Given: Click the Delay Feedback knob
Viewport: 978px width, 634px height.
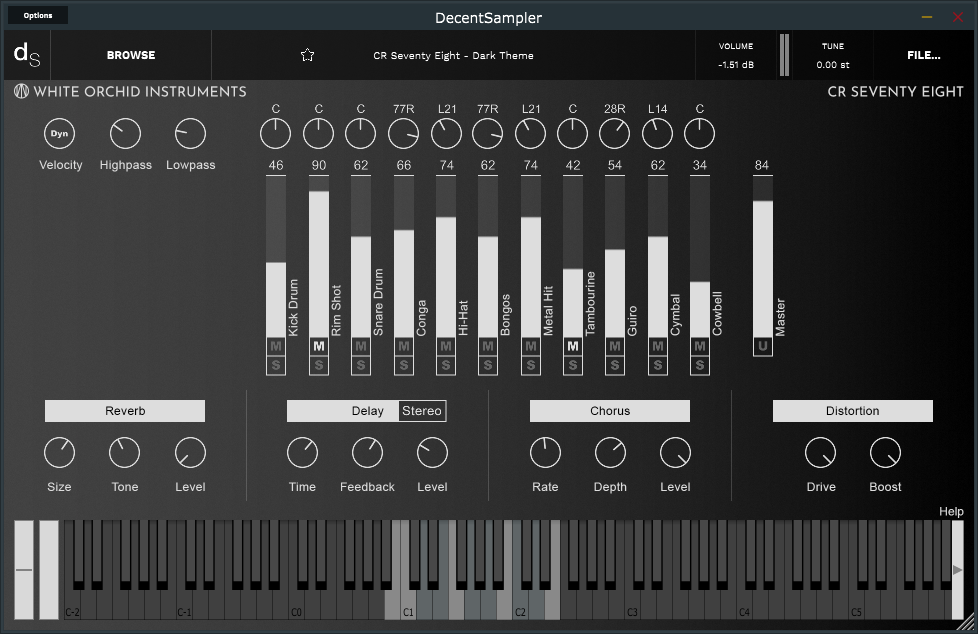Looking at the screenshot, I should (x=367, y=452).
